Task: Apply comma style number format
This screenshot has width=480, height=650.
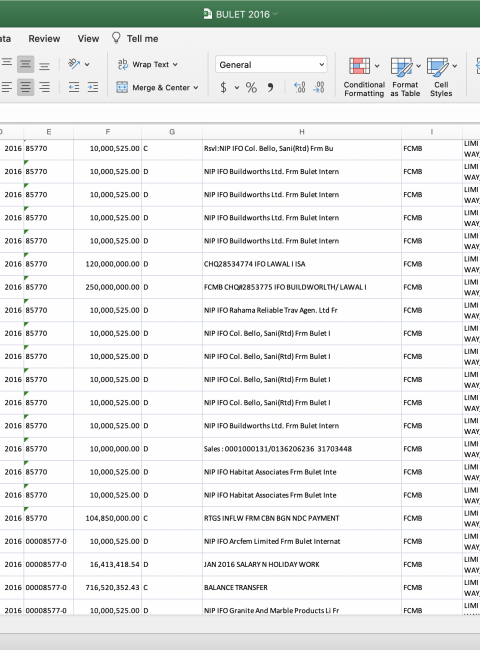Action: 270,87
